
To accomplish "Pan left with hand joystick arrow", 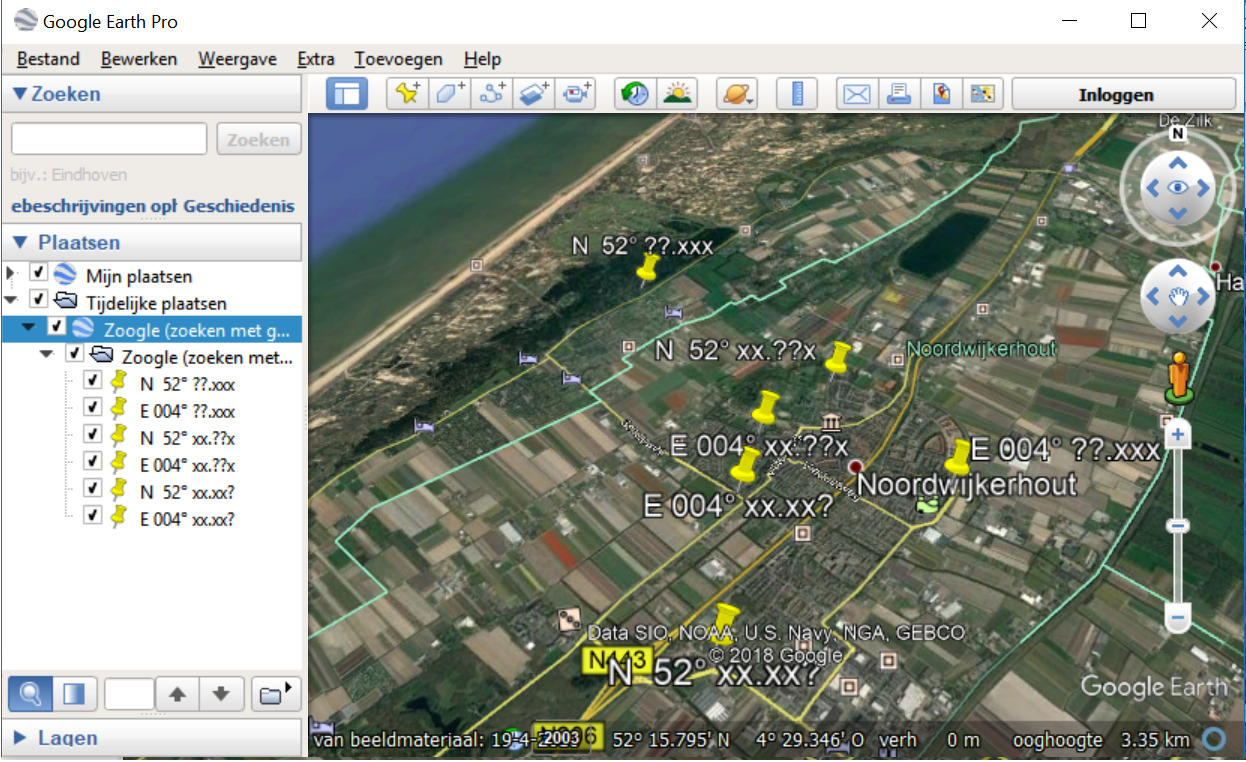I will pyautogui.click(x=1152, y=296).
